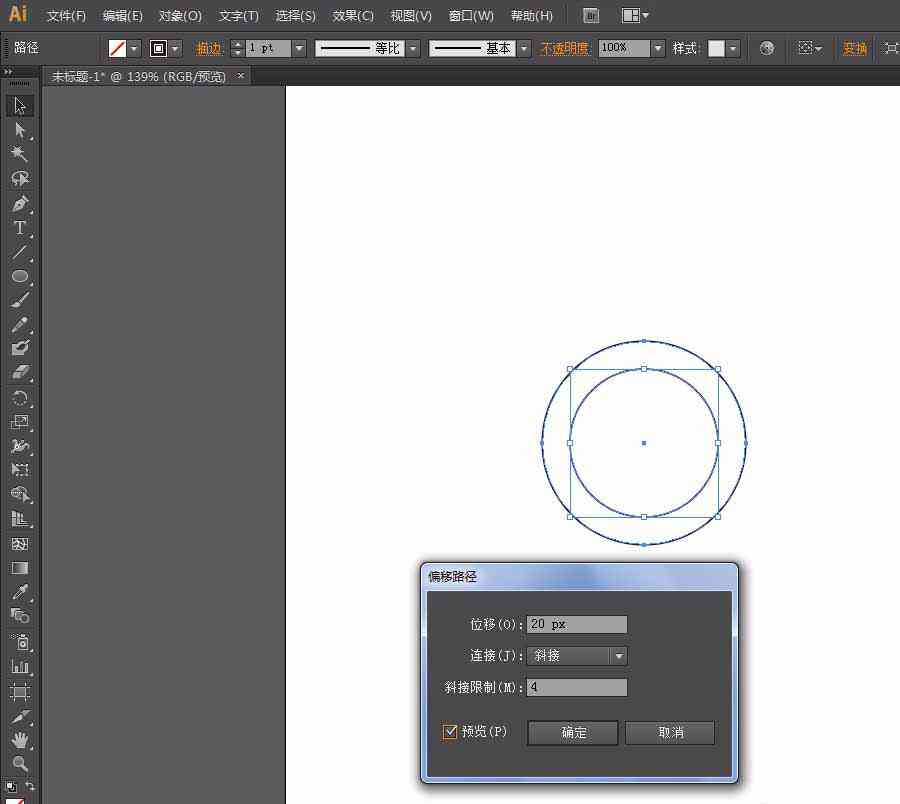Viewport: 900px width, 804px height.
Task: Select the Magic Wand tool
Action: click(20, 154)
